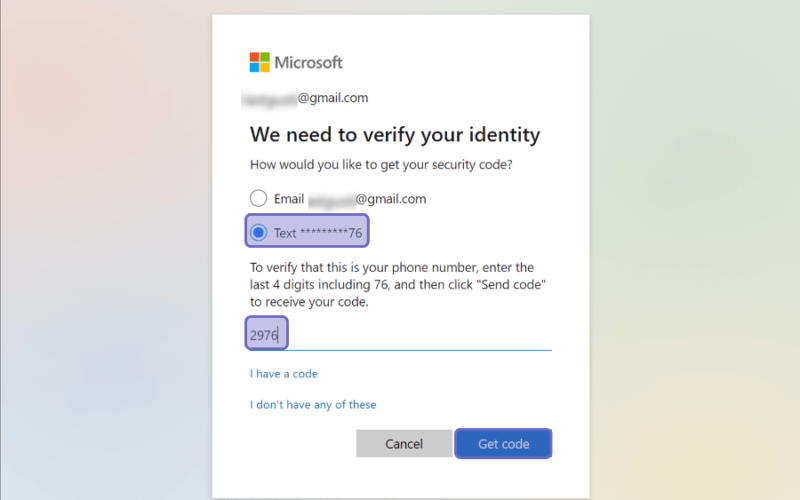Click 'How would you like to get your security code?' text
The image size is (800, 500).
click(x=381, y=165)
